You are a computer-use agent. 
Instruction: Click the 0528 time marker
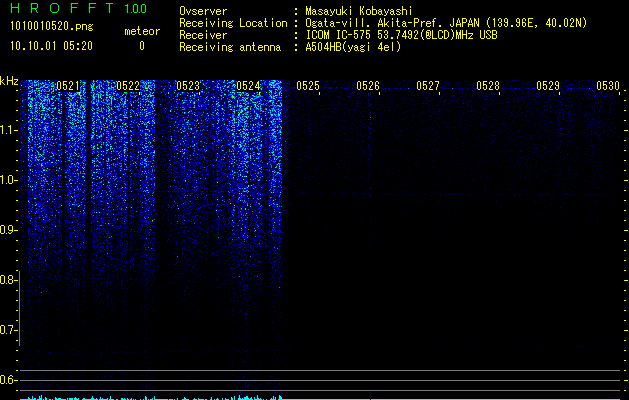[488, 86]
